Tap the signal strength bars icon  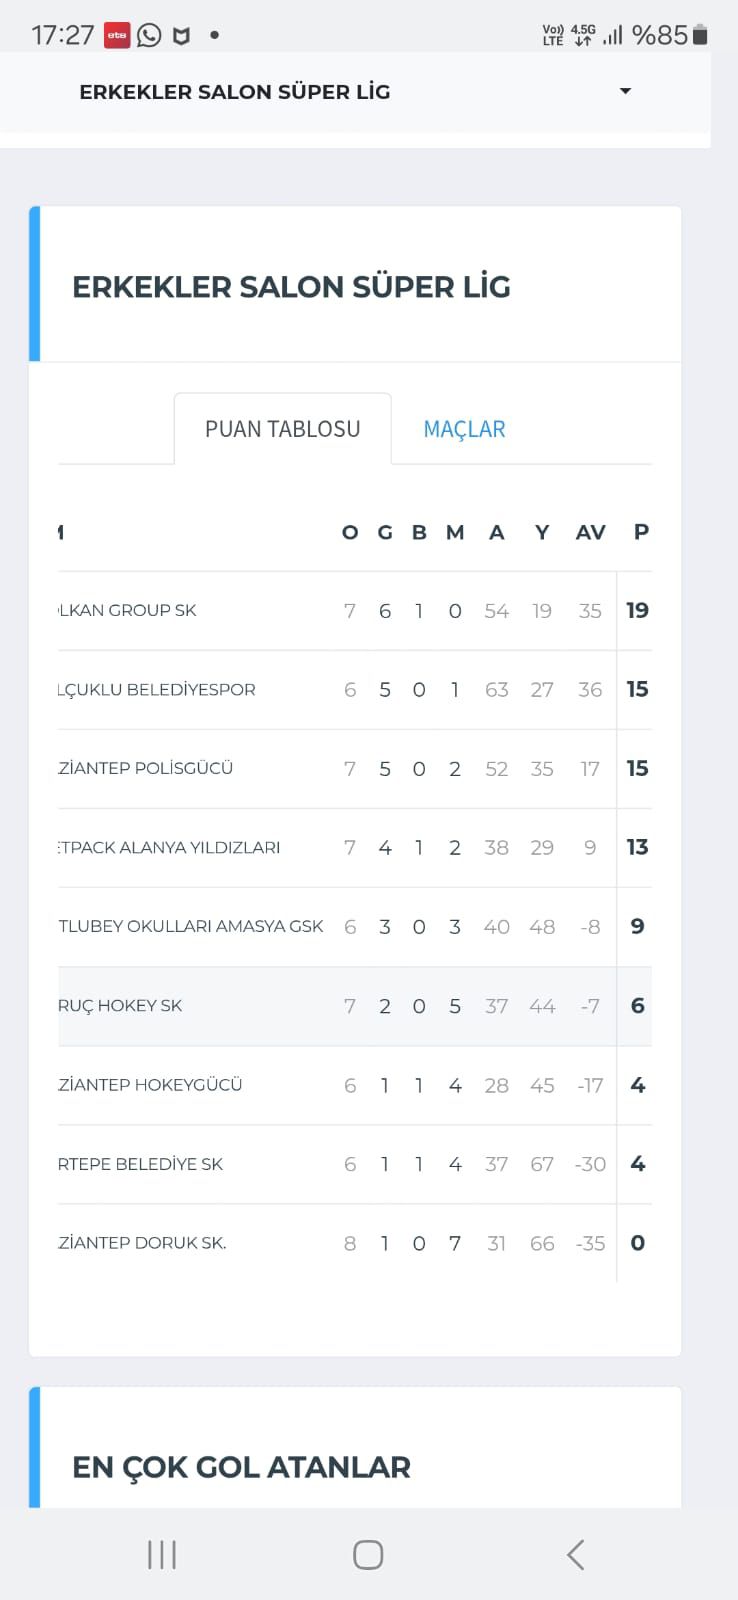pos(613,35)
